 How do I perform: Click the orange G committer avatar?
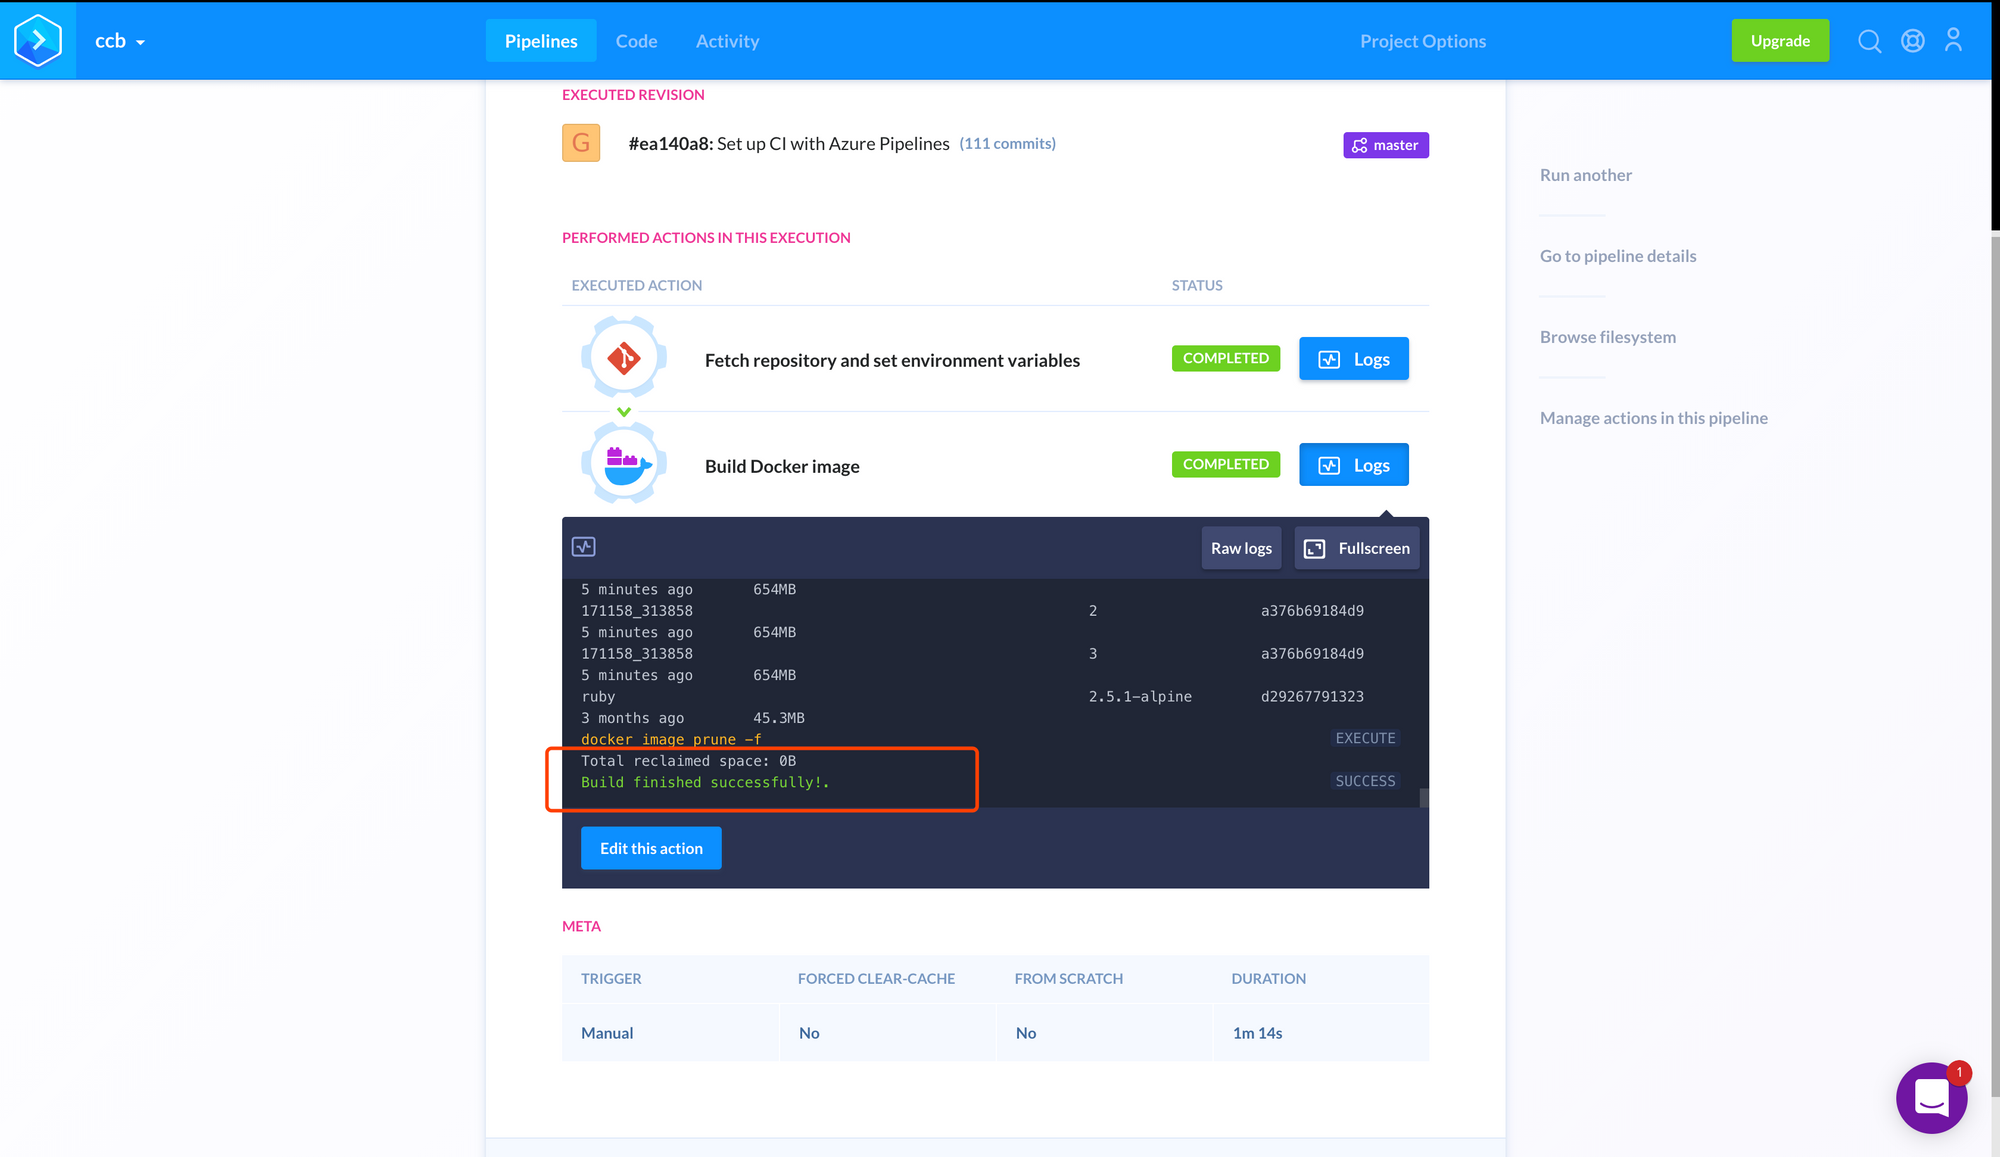pyautogui.click(x=581, y=143)
